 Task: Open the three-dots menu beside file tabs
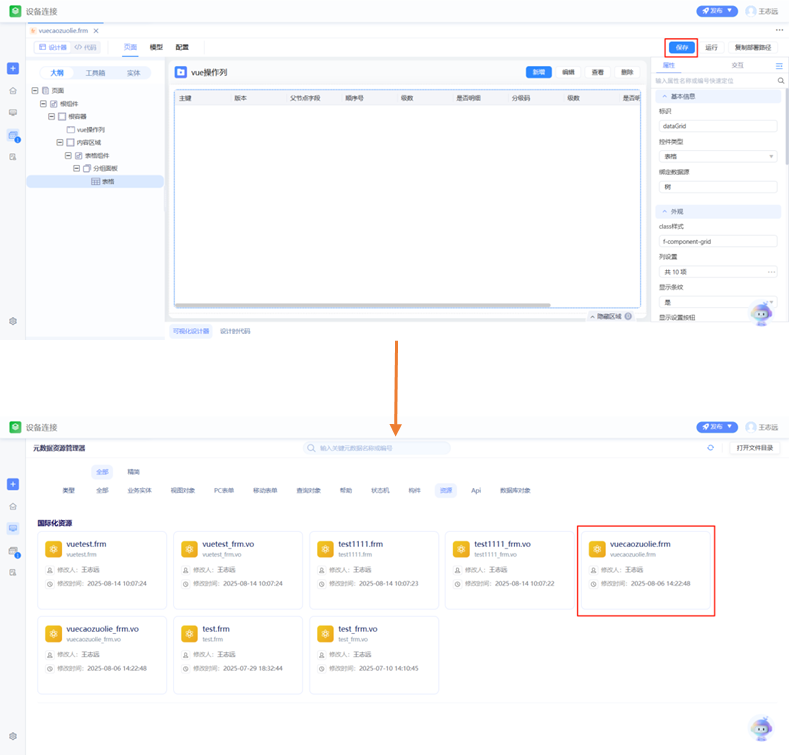779,30
